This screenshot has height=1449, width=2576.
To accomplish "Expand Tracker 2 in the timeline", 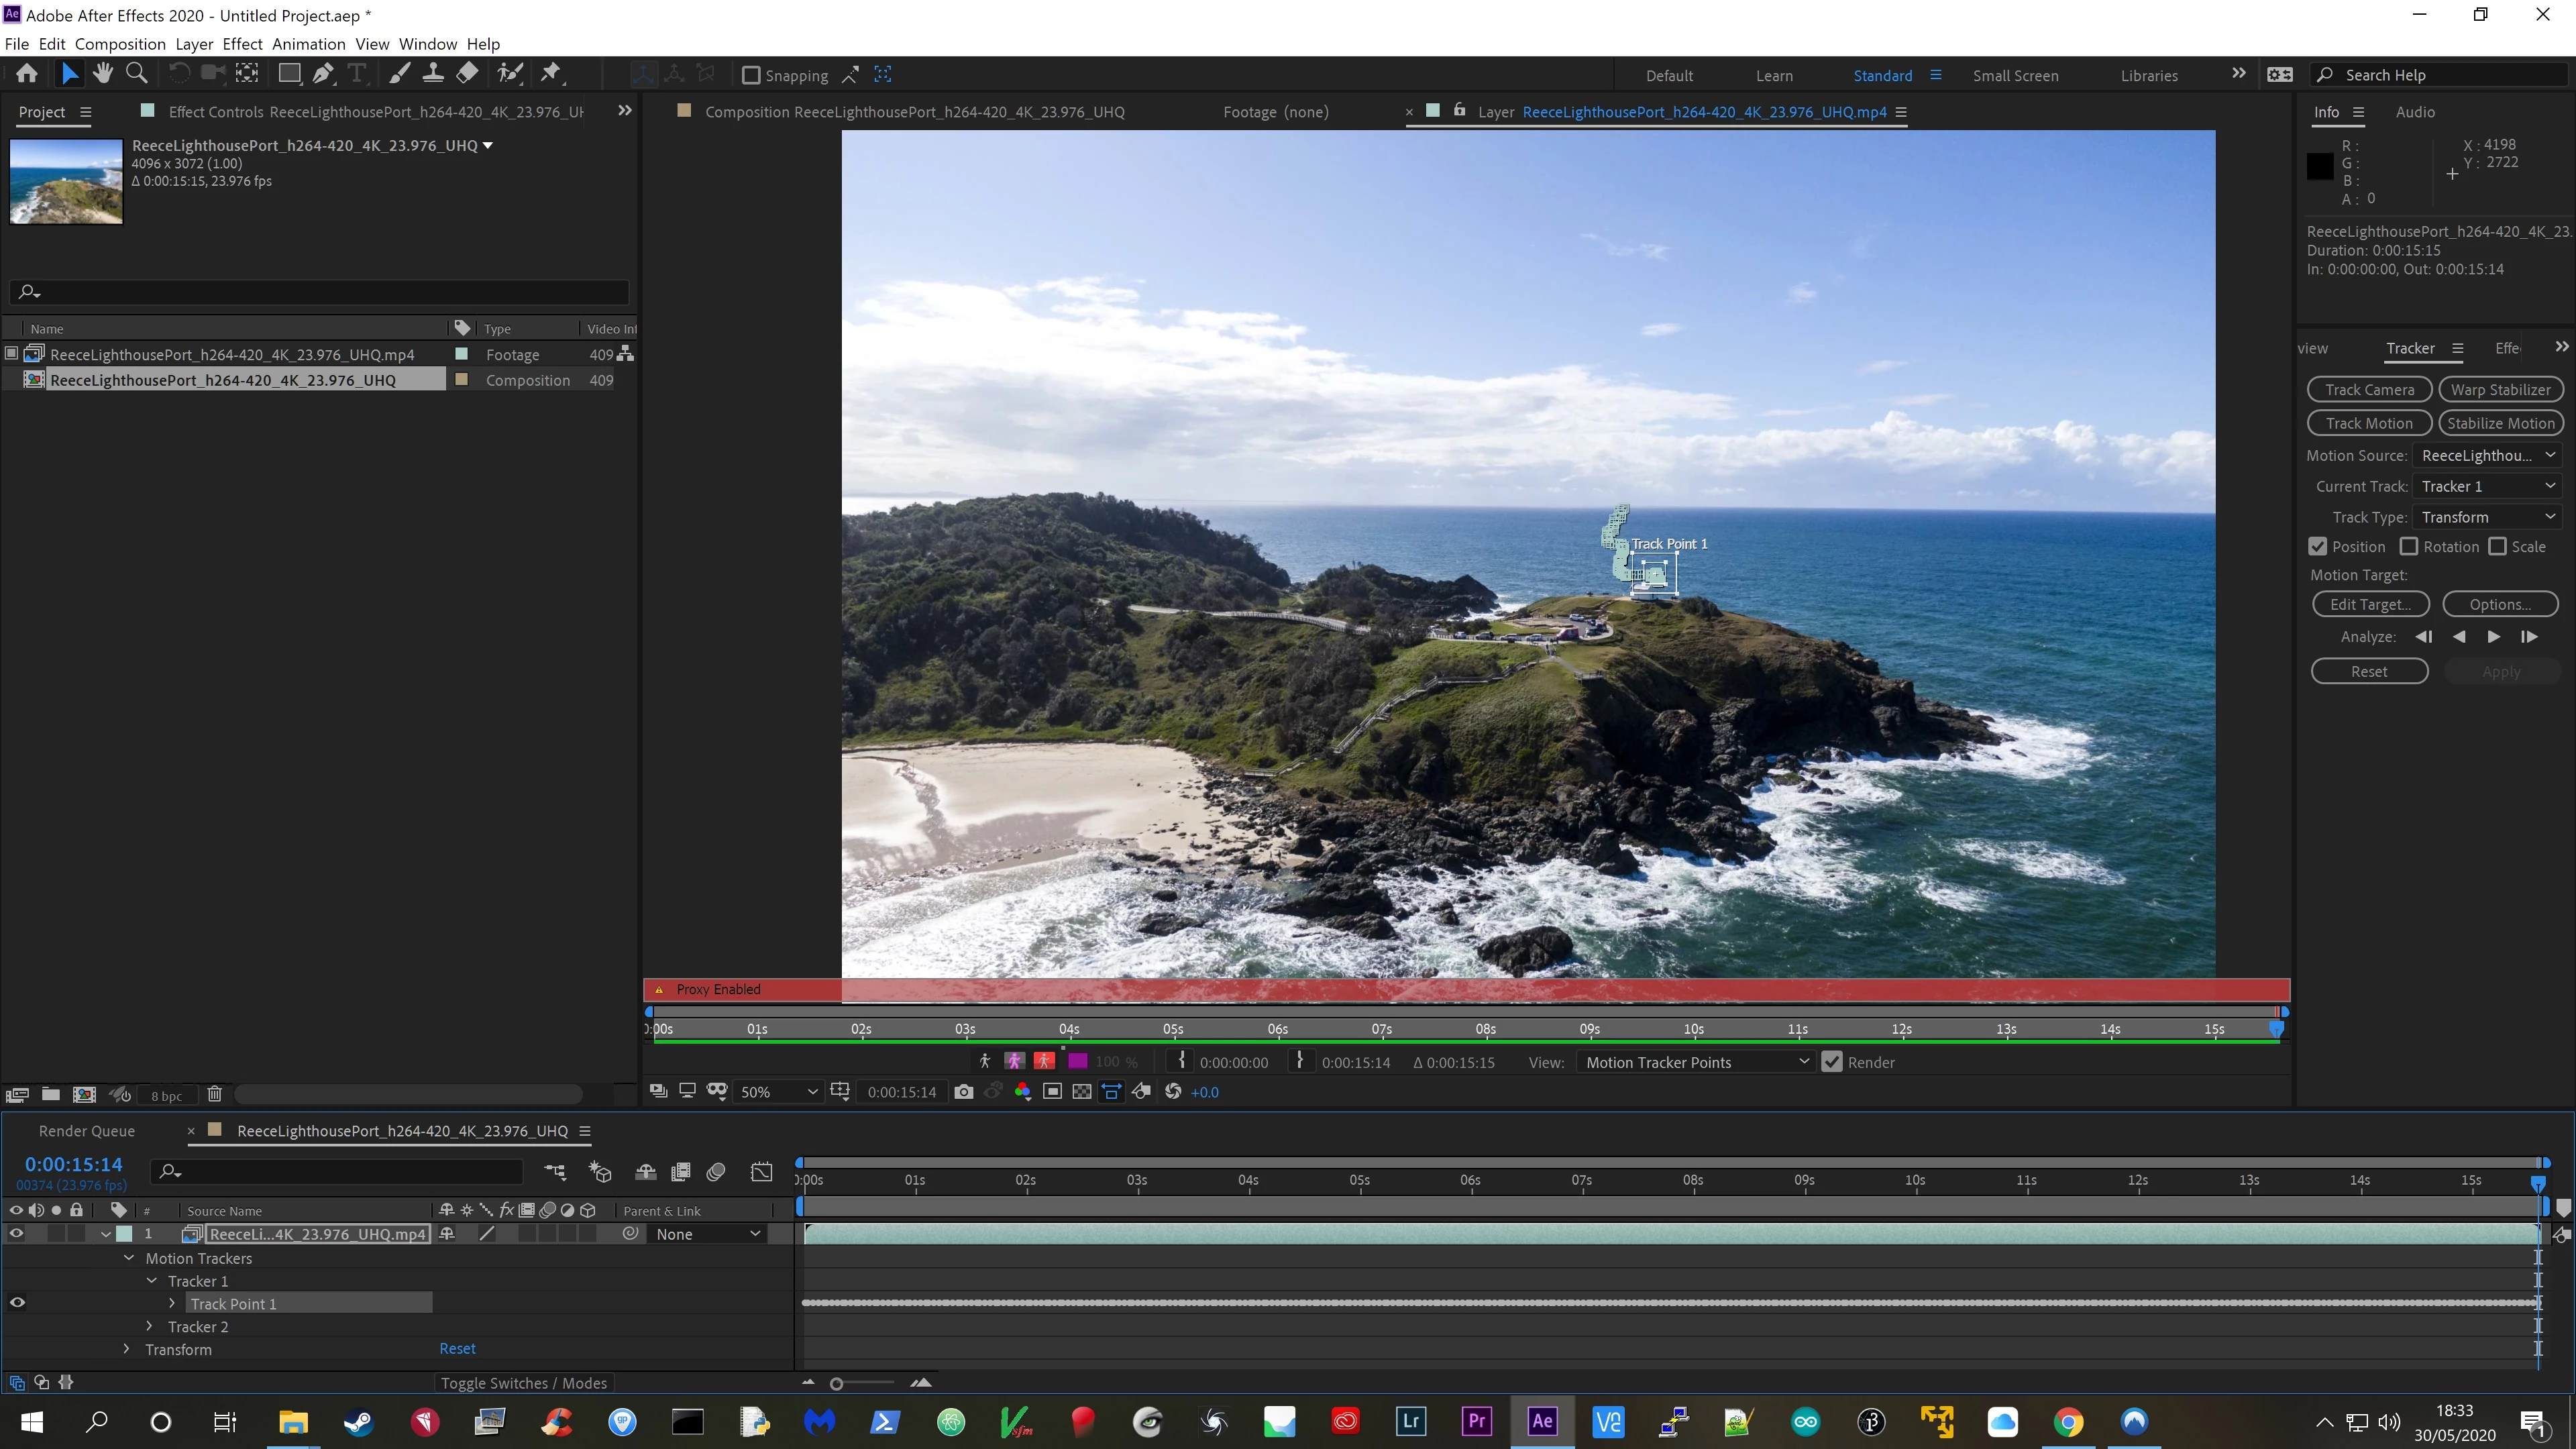I will (150, 1326).
